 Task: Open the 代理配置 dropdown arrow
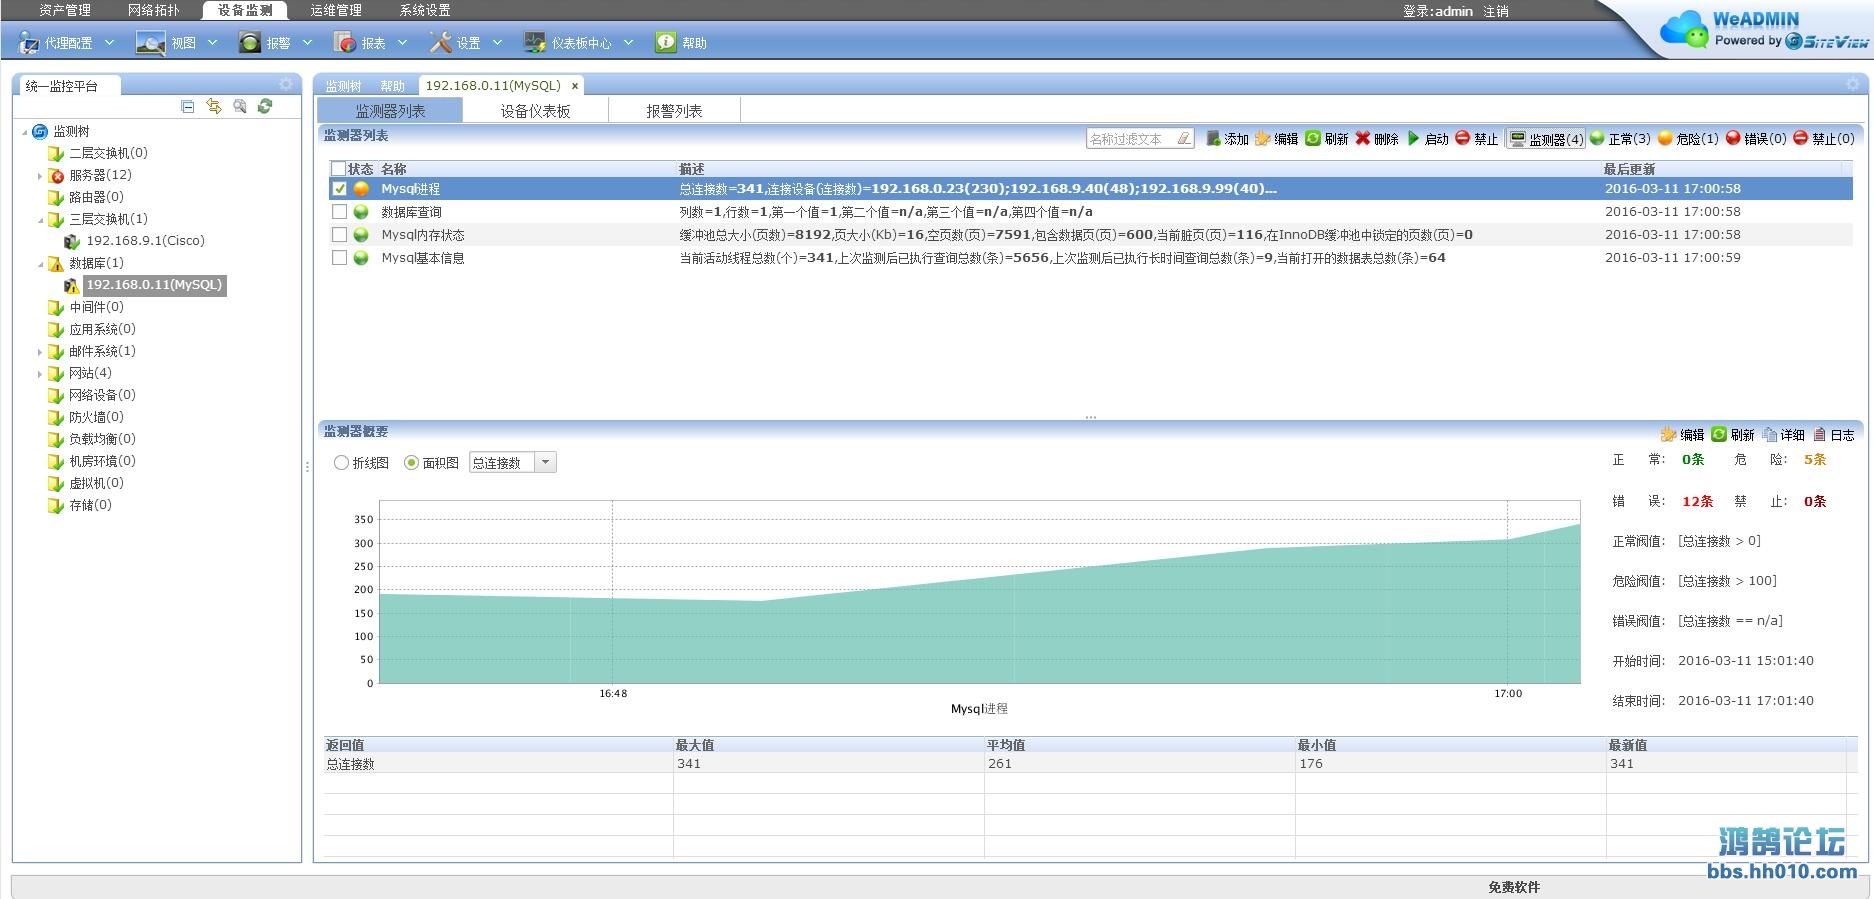point(110,42)
